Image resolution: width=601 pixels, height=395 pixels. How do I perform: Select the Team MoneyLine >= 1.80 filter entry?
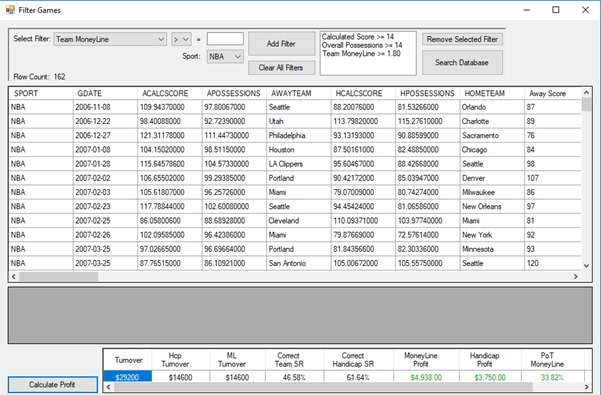(361, 54)
